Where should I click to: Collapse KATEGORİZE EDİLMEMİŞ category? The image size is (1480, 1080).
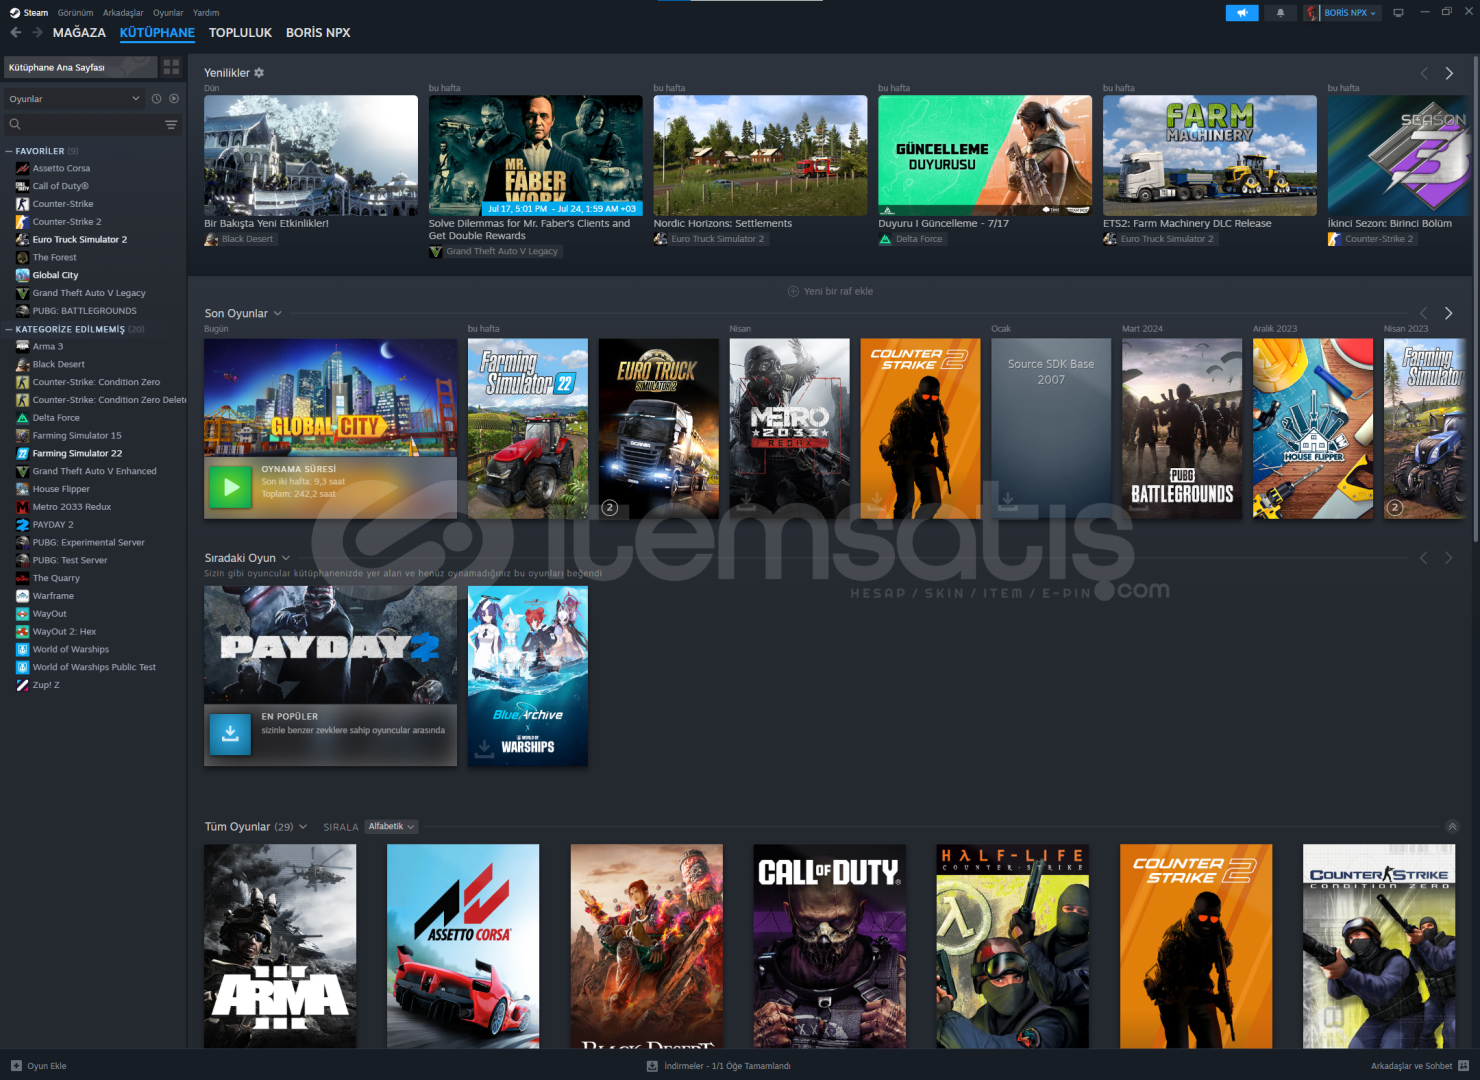(9, 329)
